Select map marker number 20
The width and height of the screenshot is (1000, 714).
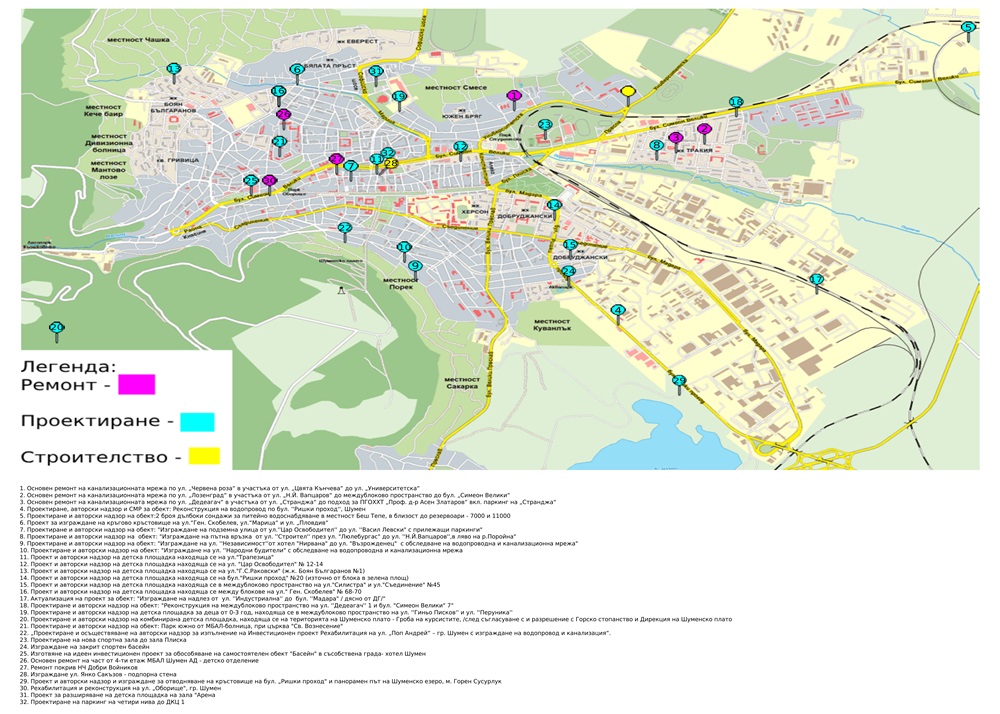coord(56,327)
